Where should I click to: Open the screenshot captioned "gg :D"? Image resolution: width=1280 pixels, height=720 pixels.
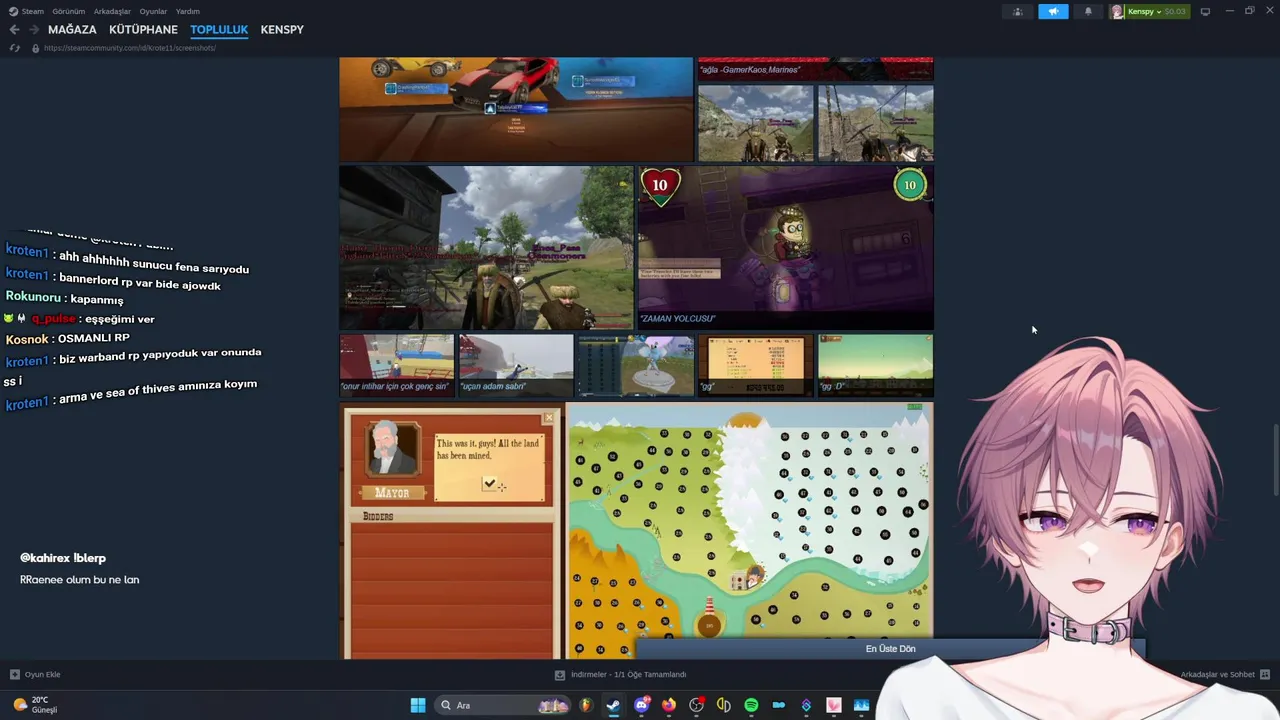876,366
